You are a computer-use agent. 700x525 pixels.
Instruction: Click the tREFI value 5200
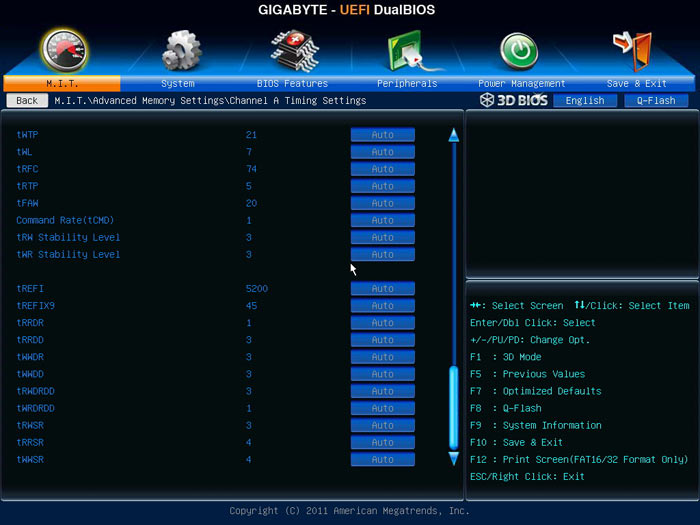click(257, 288)
